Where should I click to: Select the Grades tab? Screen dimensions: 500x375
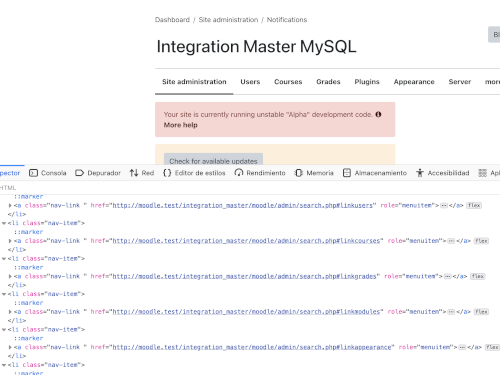[x=328, y=82]
